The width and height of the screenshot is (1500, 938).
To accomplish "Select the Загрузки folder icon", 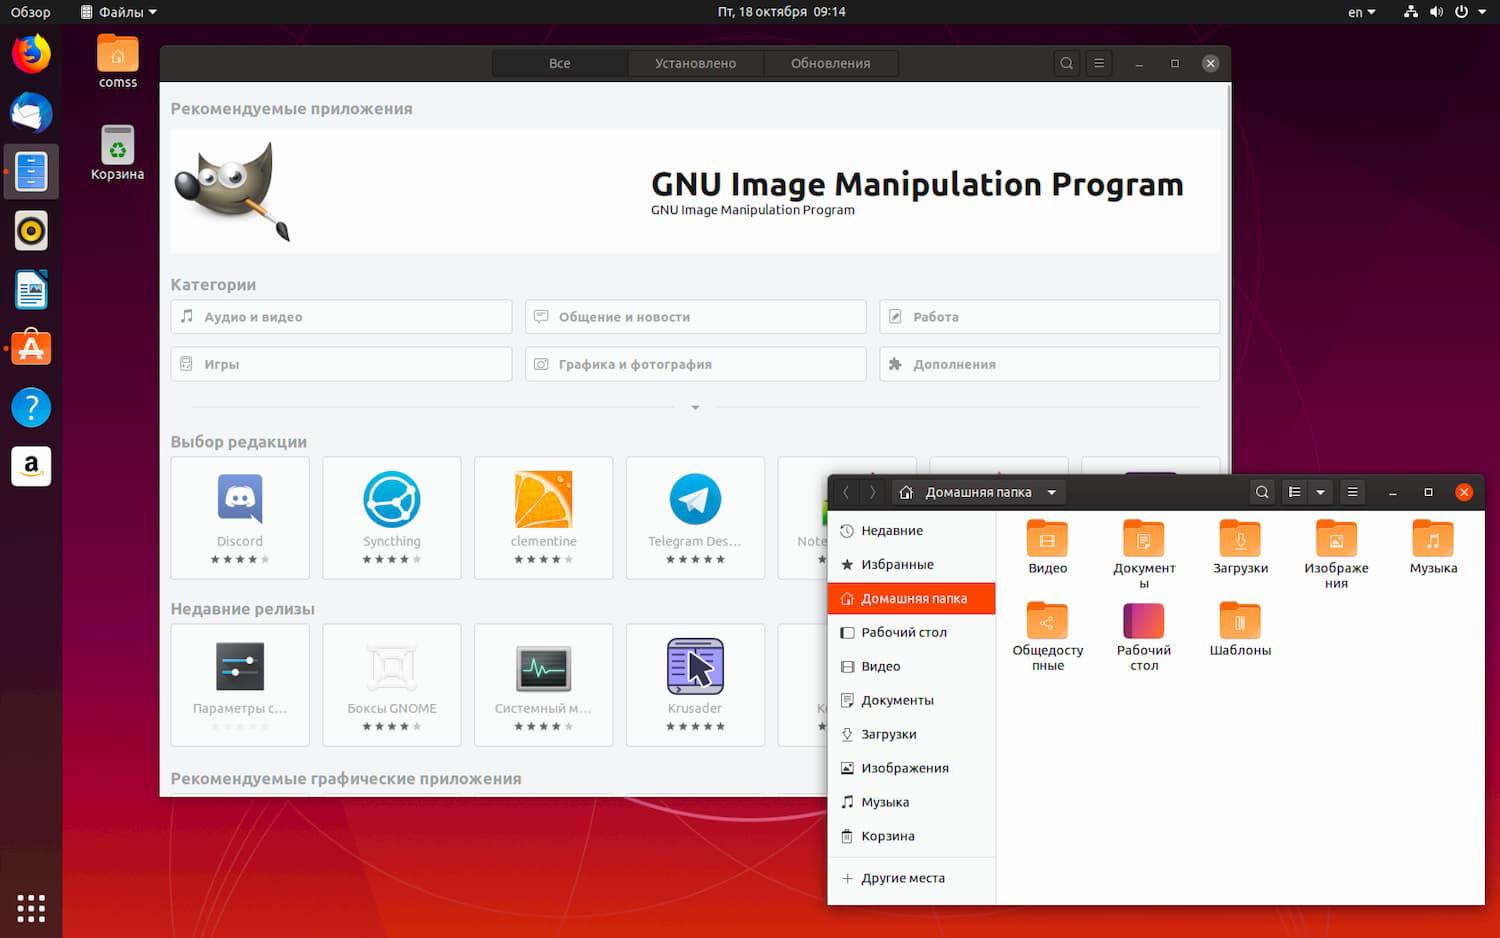I will coord(1240,548).
